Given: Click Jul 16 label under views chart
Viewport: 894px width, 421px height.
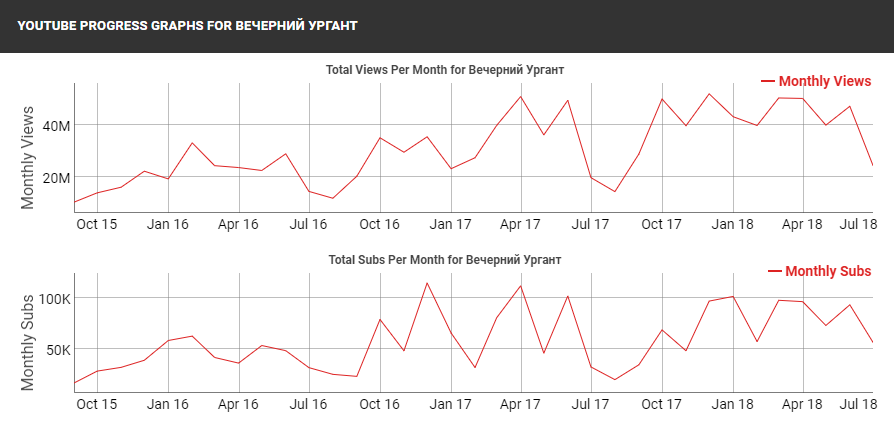Looking at the screenshot, I should 308,224.
